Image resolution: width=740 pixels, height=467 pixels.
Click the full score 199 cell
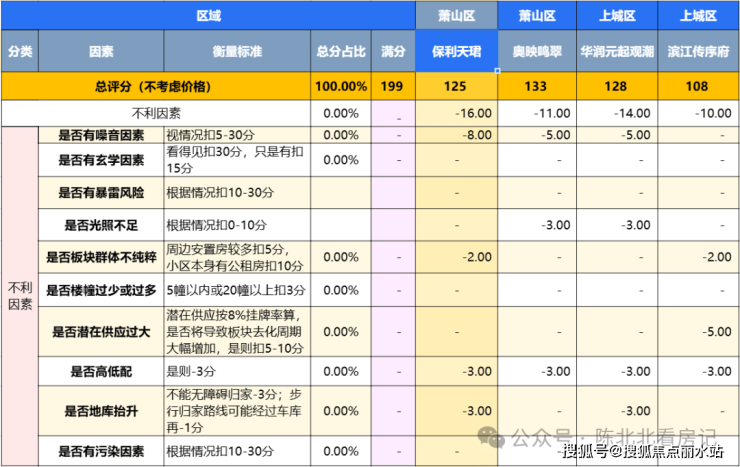[x=393, y=86]
